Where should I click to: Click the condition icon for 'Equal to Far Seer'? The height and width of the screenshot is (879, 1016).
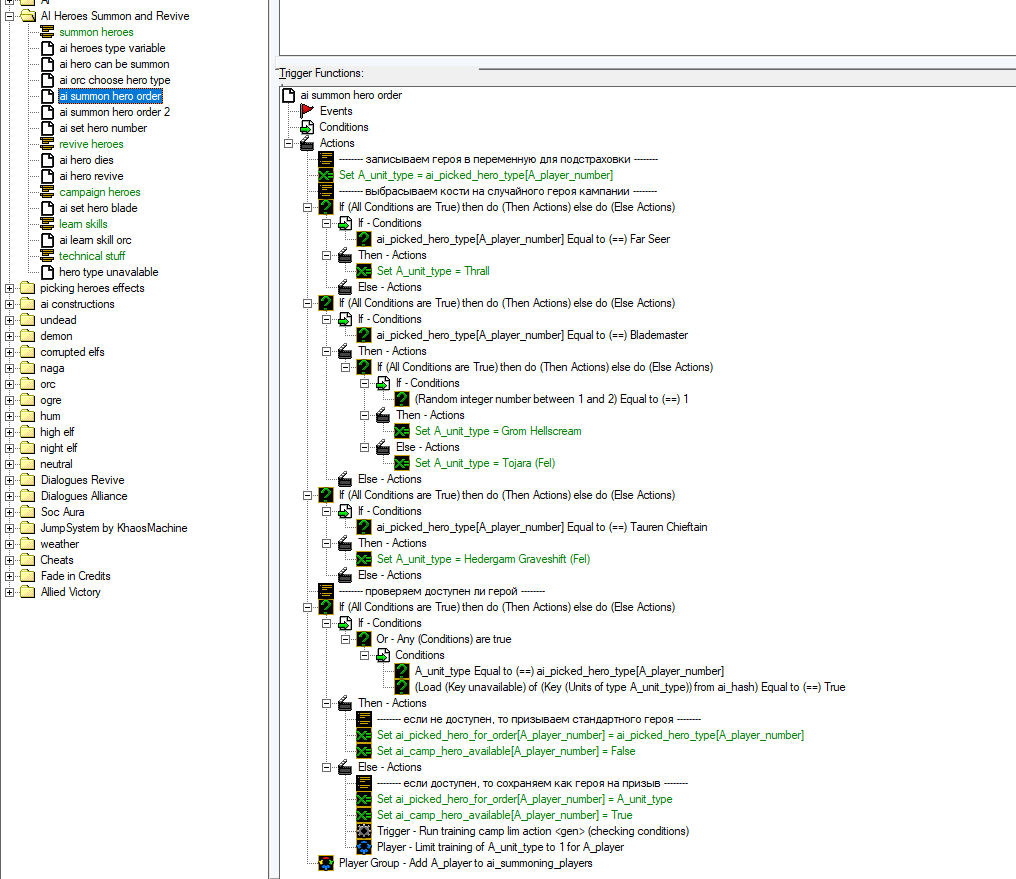pyautogui.click(x=364, y=239)
